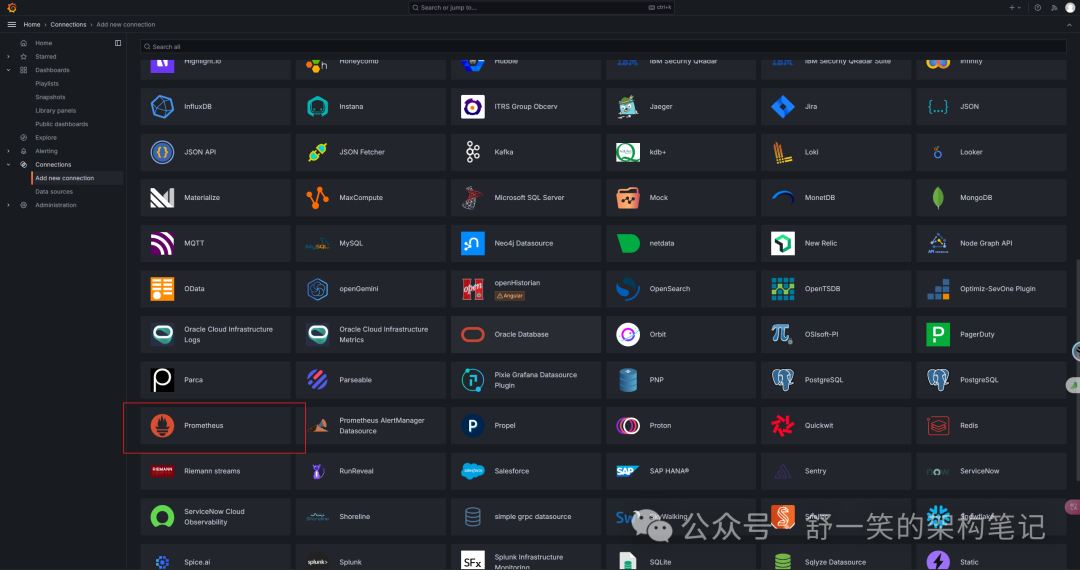This screenshot has height=570, width=1080.
Task: Open Dashboards in the sidebar
Action: pyautogui.click(x=52, y=70)
